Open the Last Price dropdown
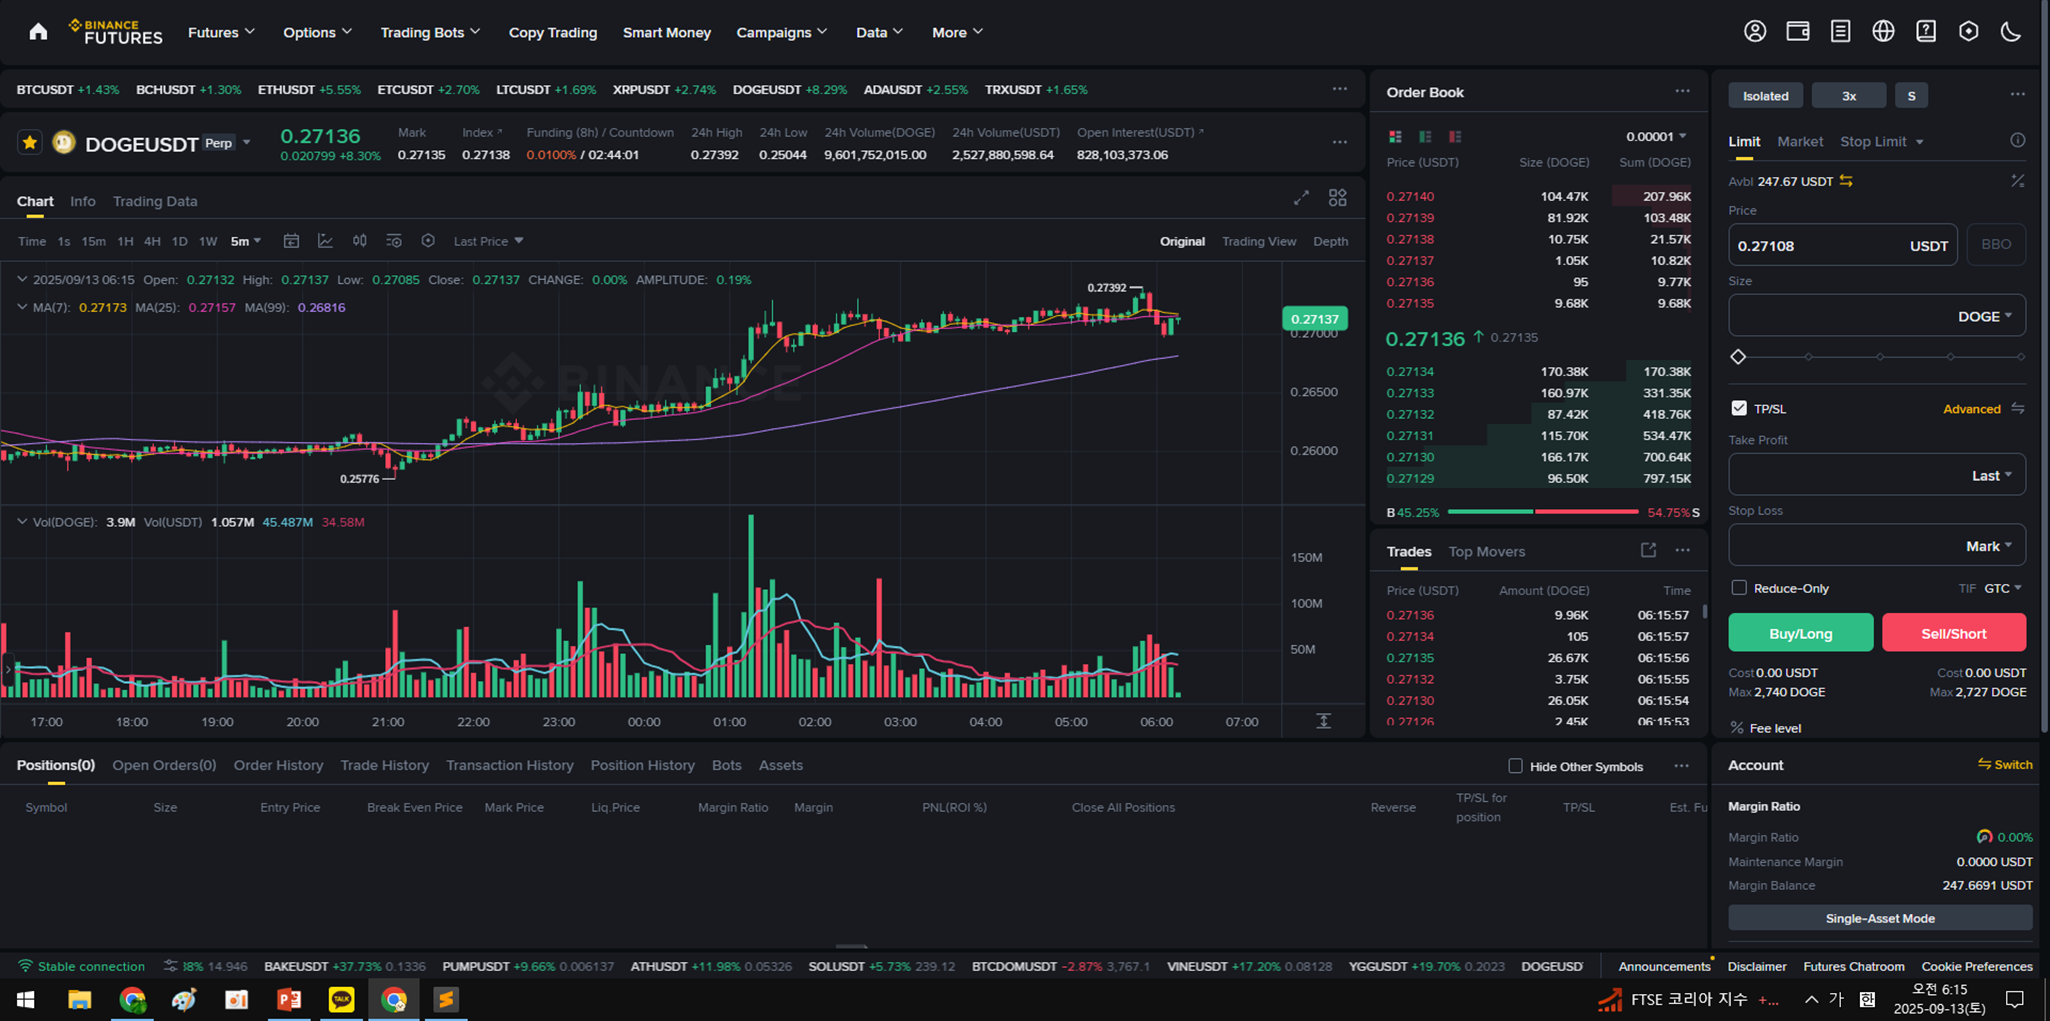The width and height of the screenshot is (2050, 1021). point(488,241)
